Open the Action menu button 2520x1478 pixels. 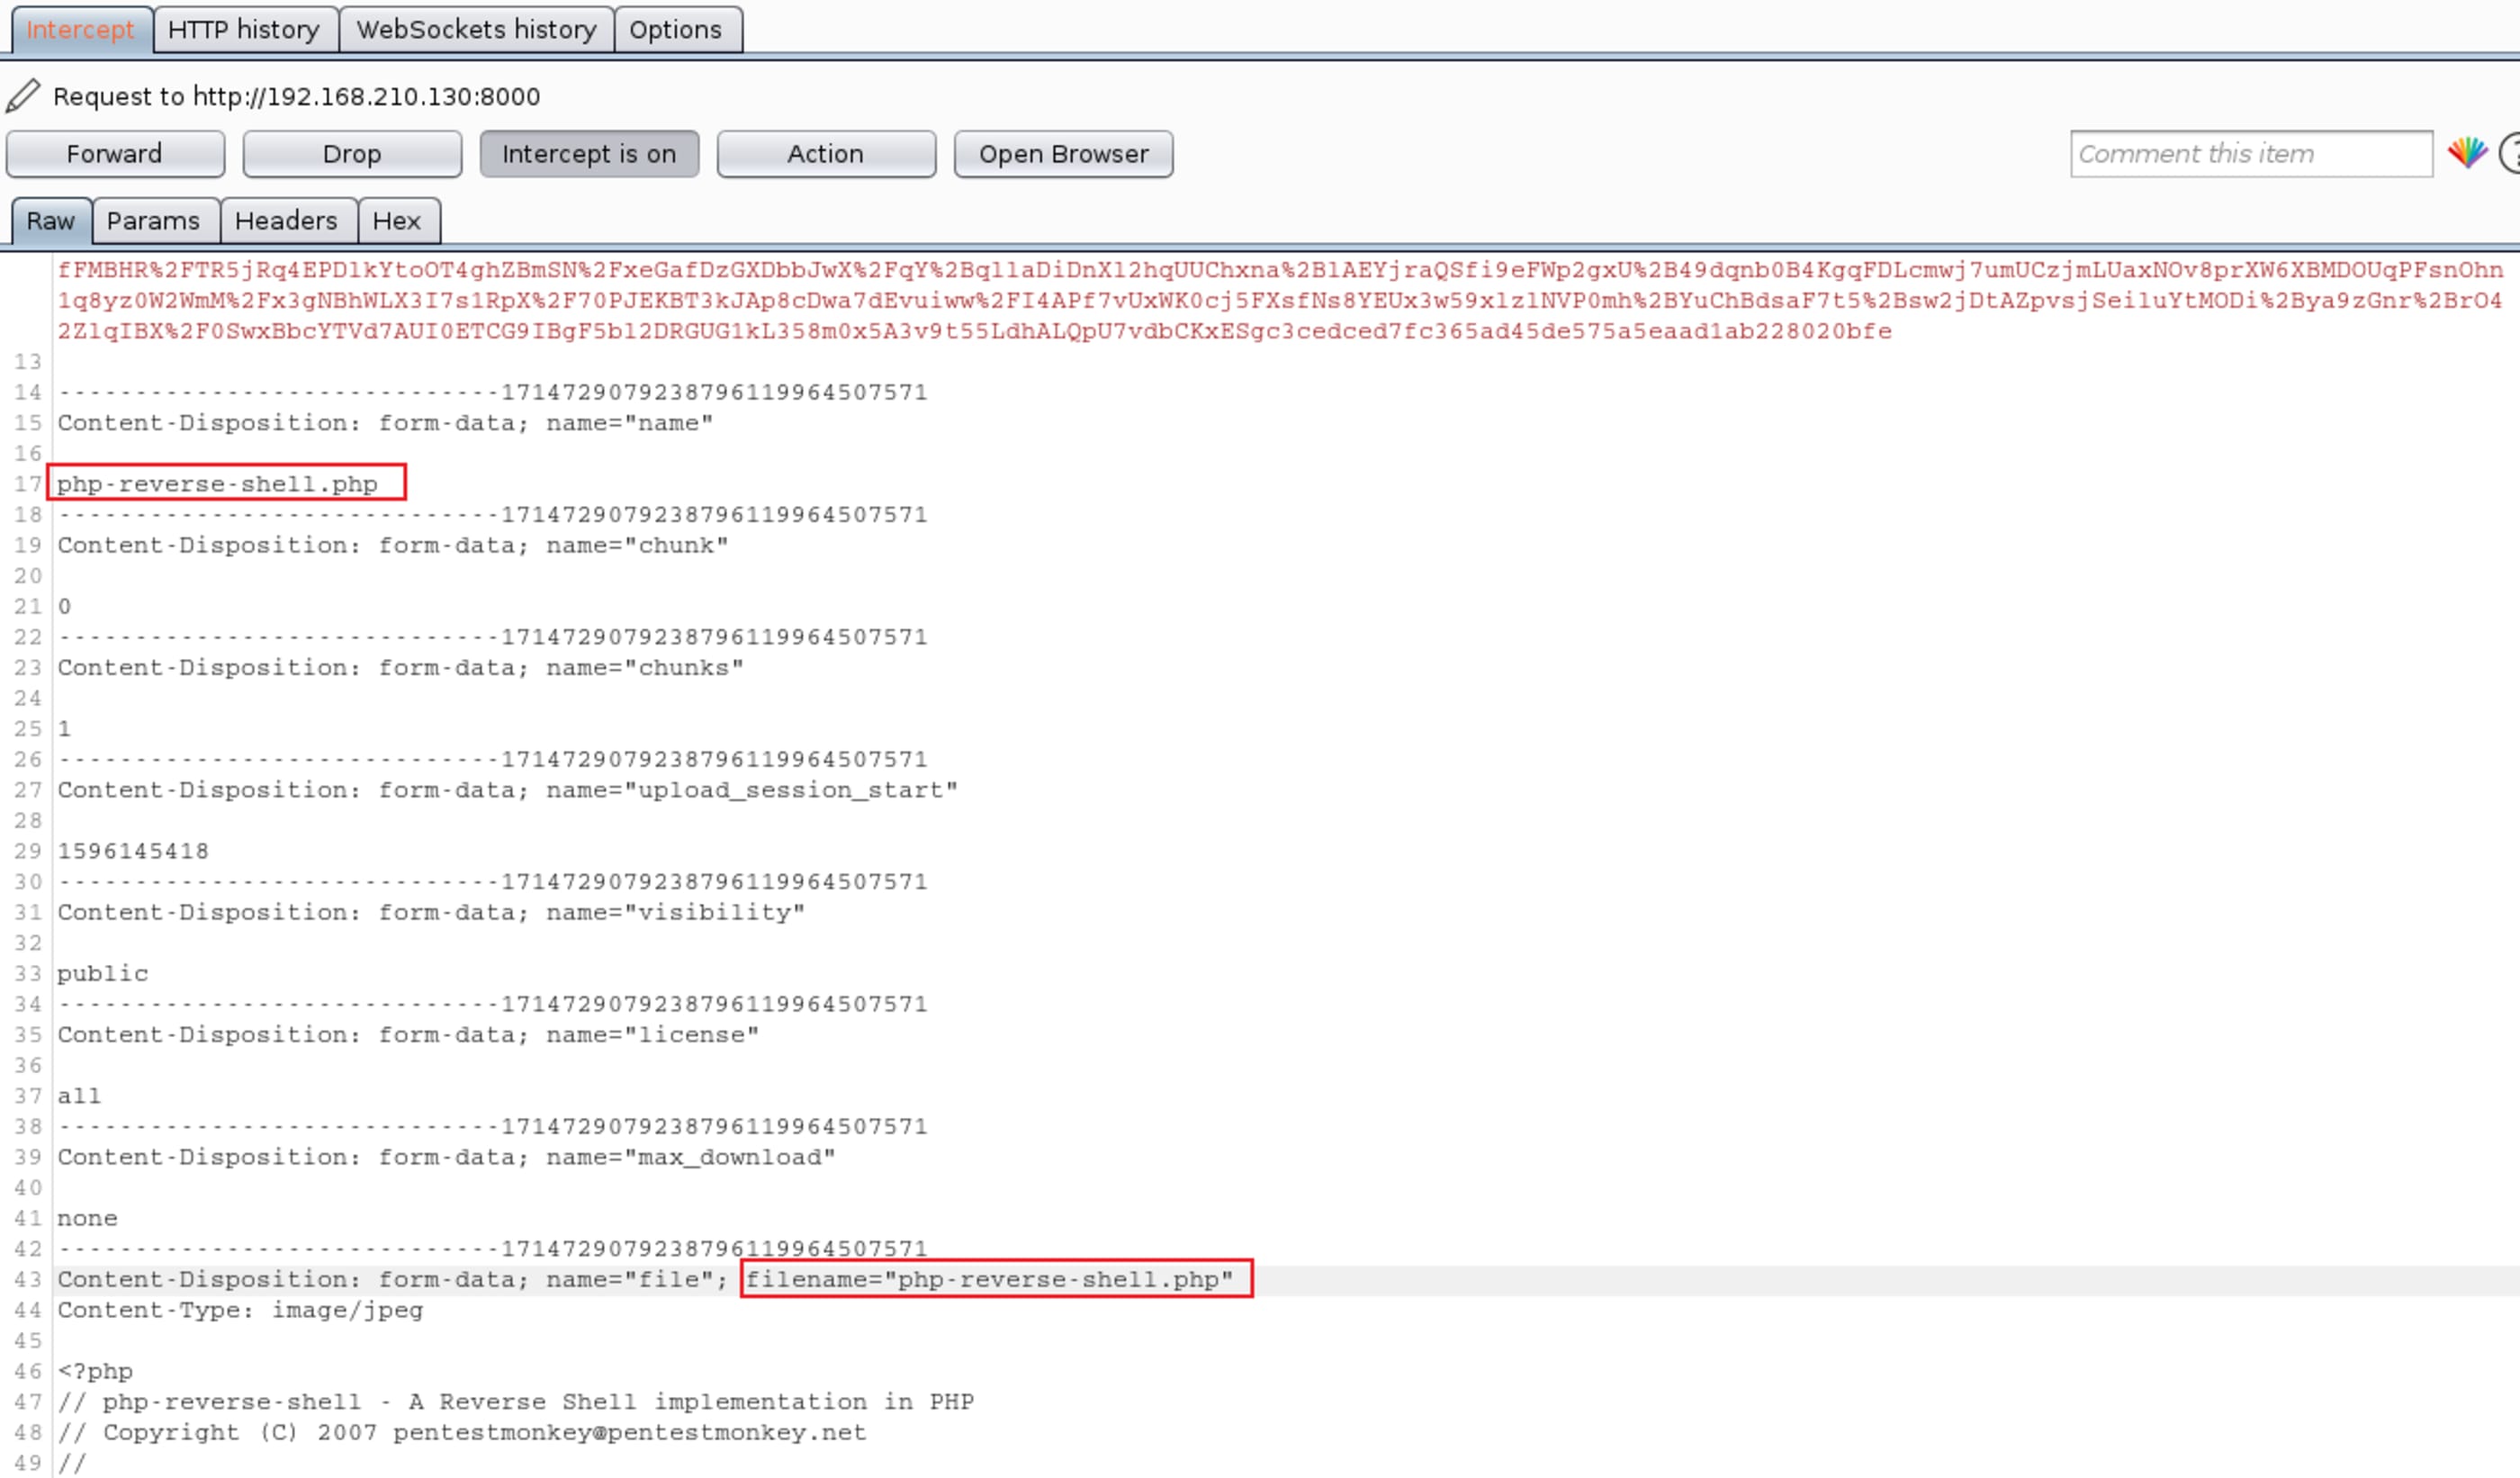[x=826, y=154]
